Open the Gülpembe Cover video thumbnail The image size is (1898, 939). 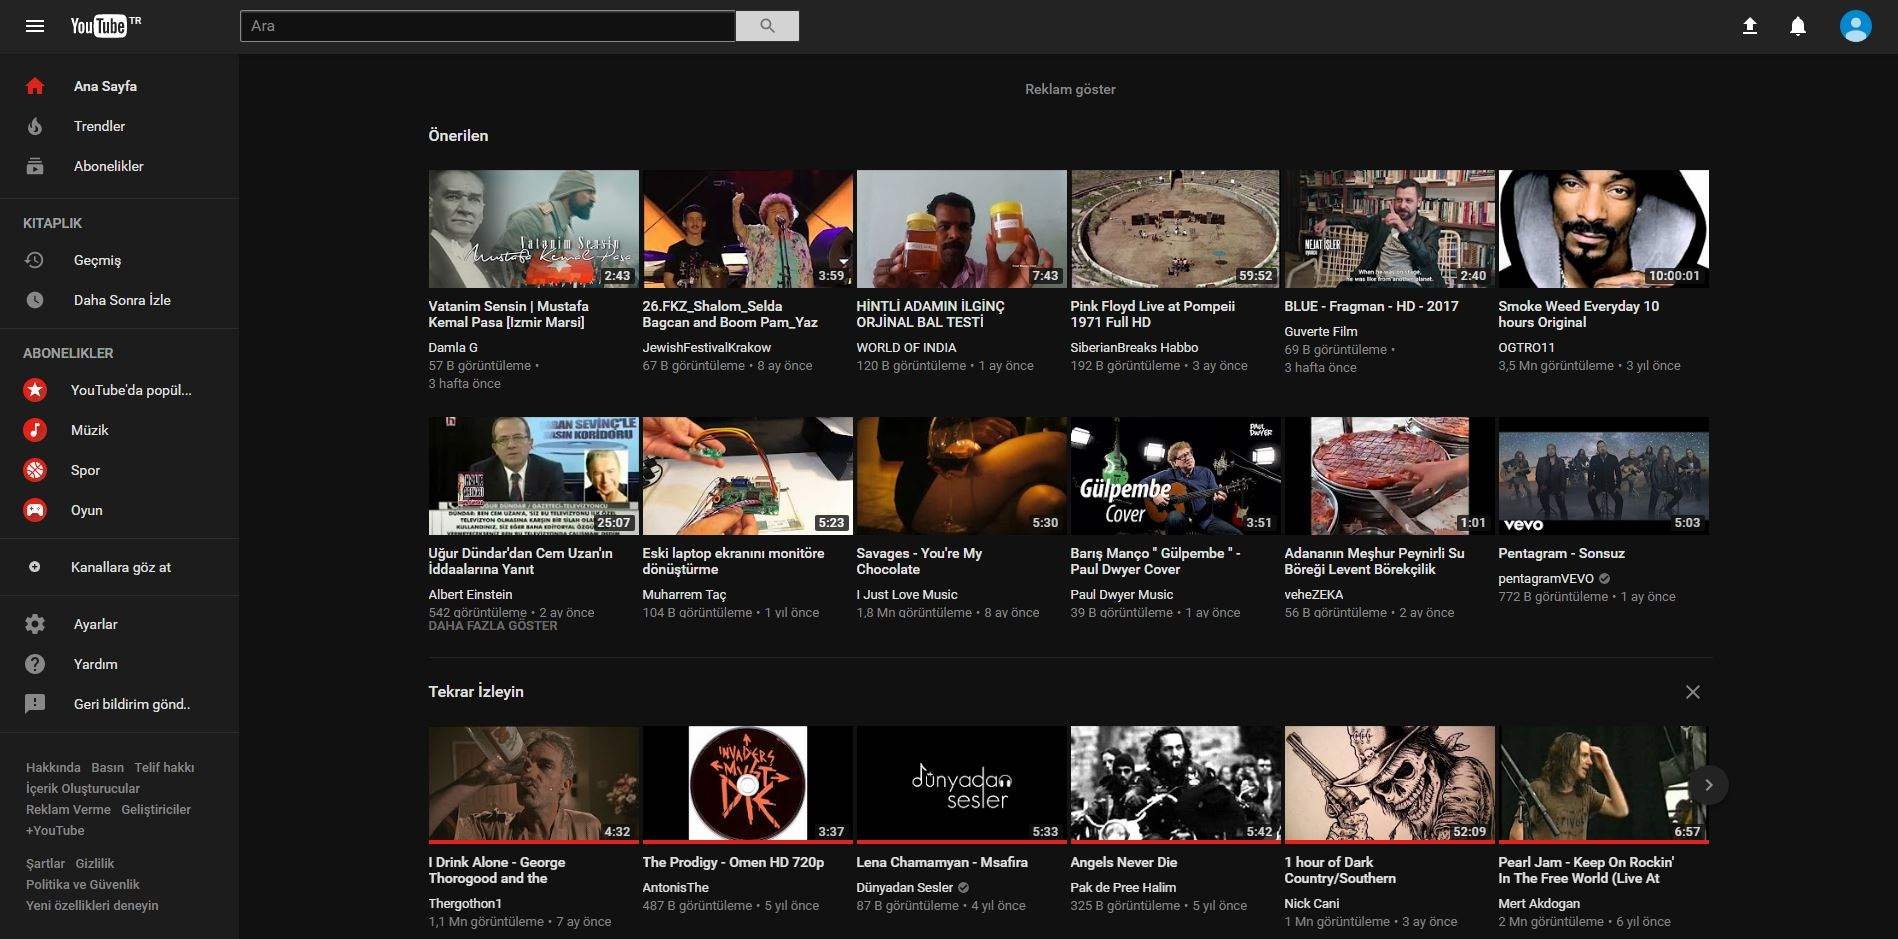[1175, 476]
